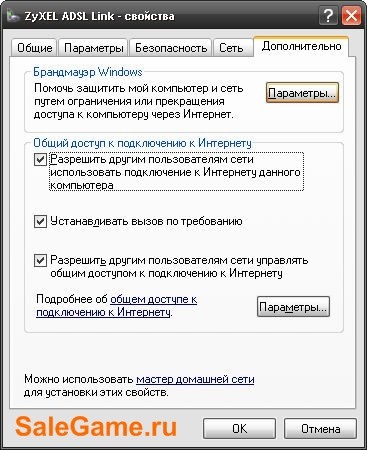Open Брандмауэр Windows Параметры button
The height and width of the screenshot is (450, 367).
pyautogui.click(x=302, y=93)
